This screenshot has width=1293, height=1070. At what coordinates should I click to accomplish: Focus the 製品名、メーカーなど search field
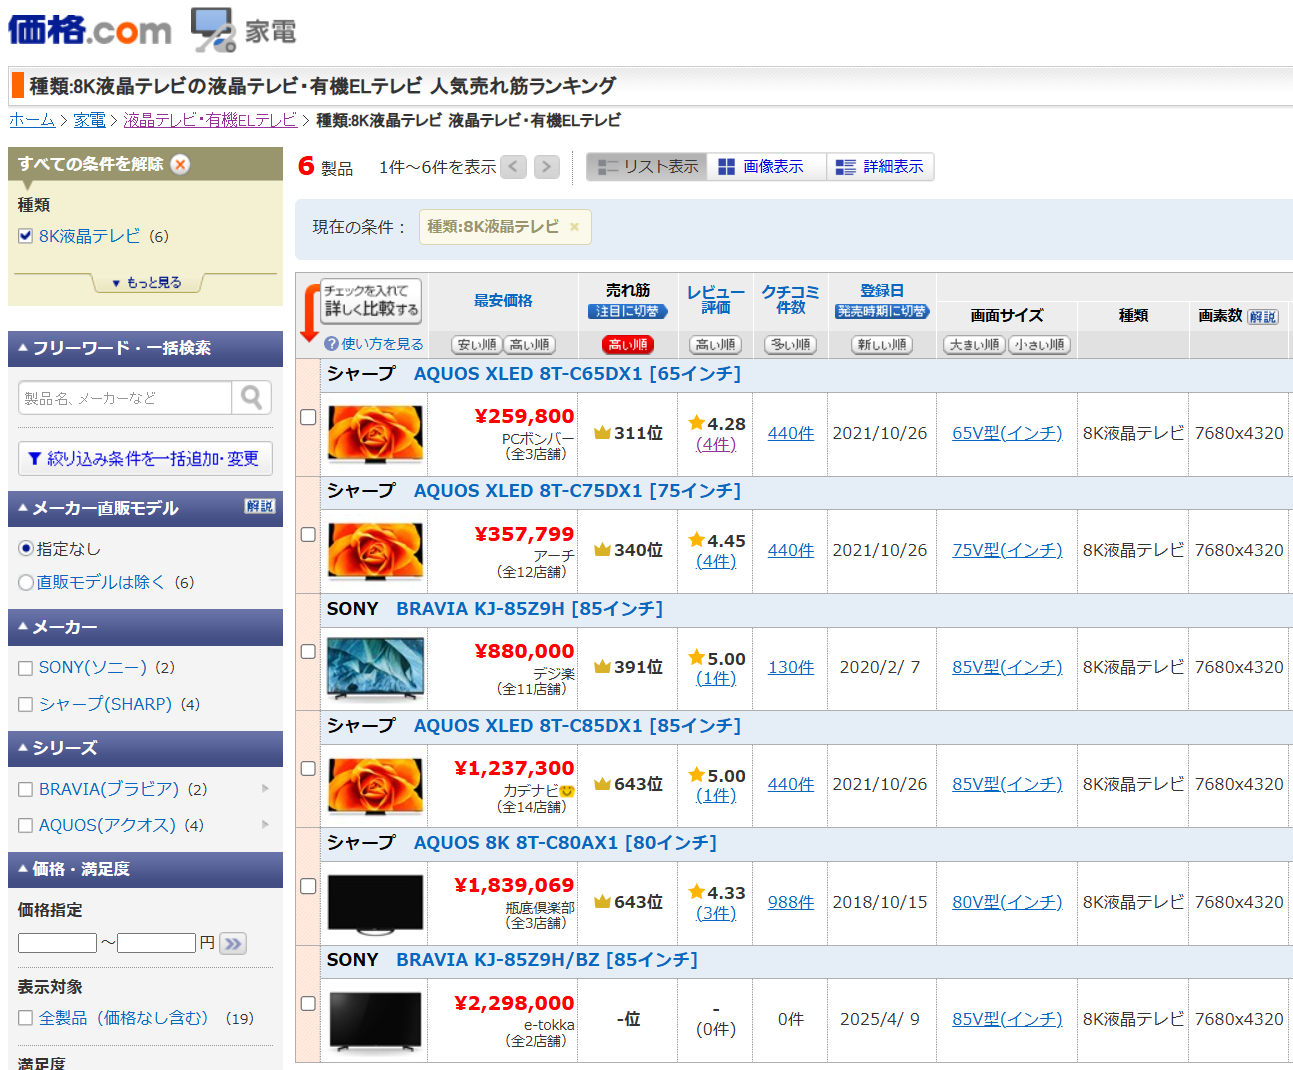tap(125, 398)
